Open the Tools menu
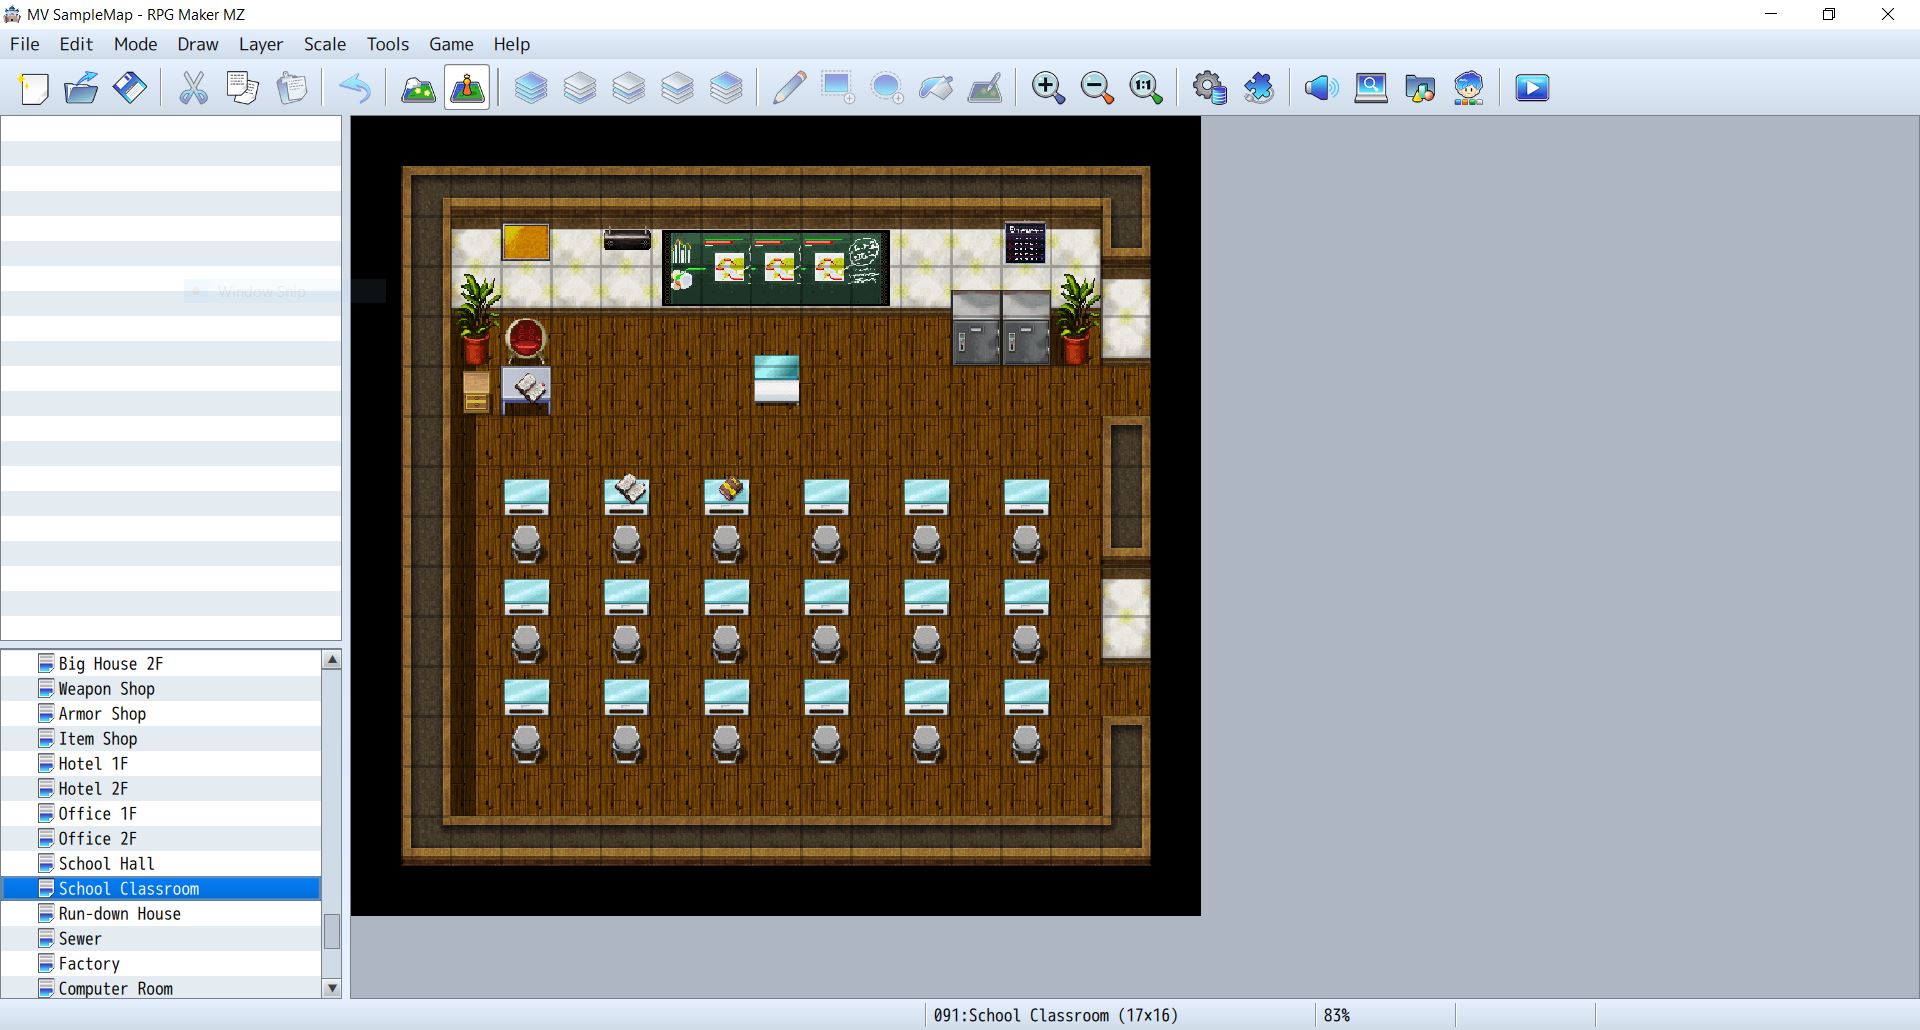Viewport: 1920px width, 1030px height. coord(388,44)
